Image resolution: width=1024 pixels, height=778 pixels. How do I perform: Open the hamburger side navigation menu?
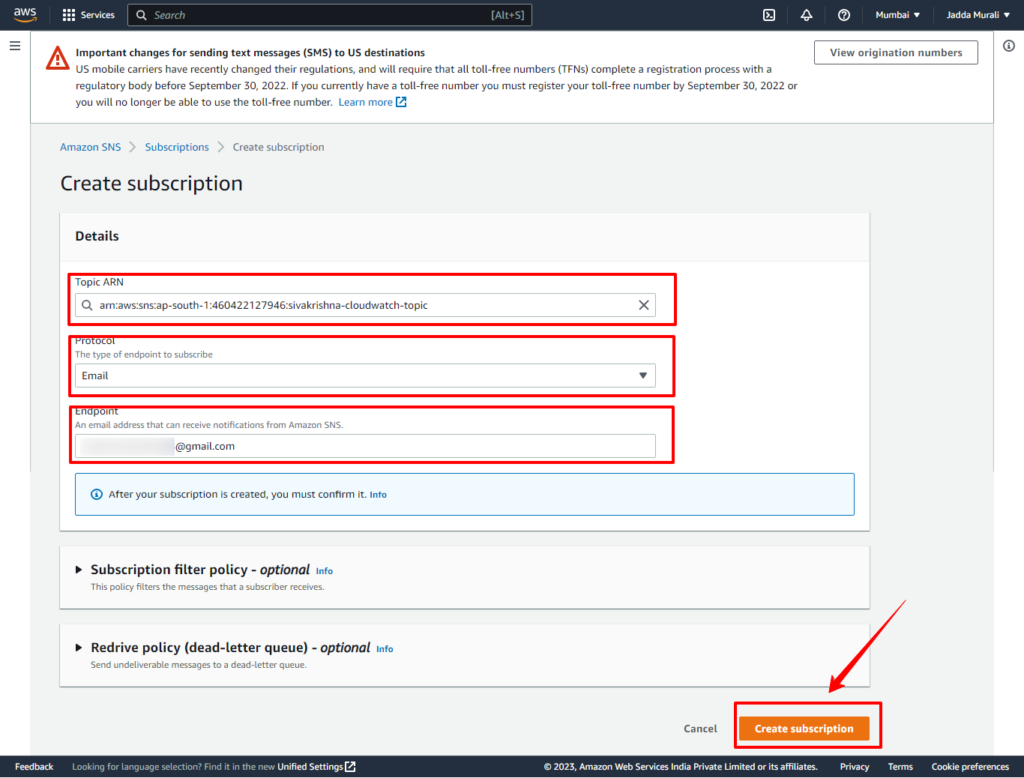14,46
